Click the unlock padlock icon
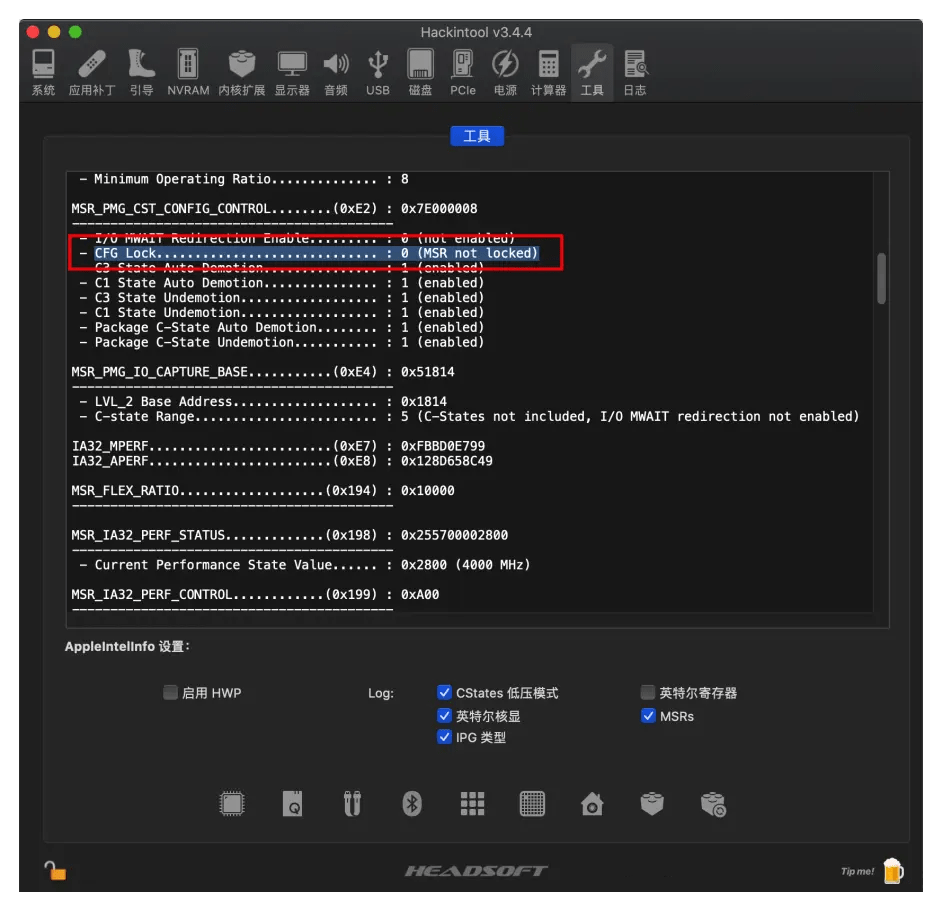The width and height of the screenshot is (942, 916). tap(55, 870)
